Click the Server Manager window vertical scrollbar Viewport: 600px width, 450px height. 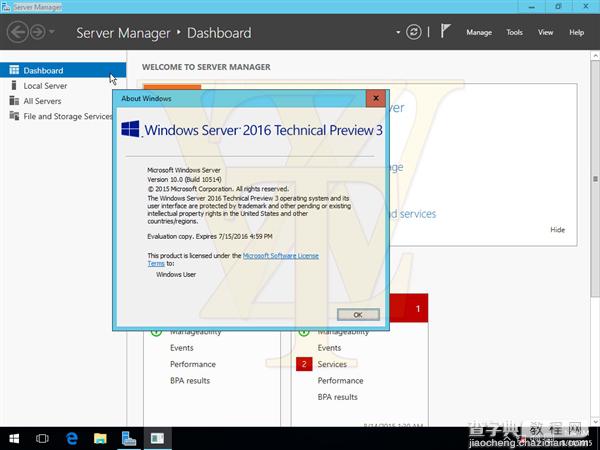click(x=595, y=178)
